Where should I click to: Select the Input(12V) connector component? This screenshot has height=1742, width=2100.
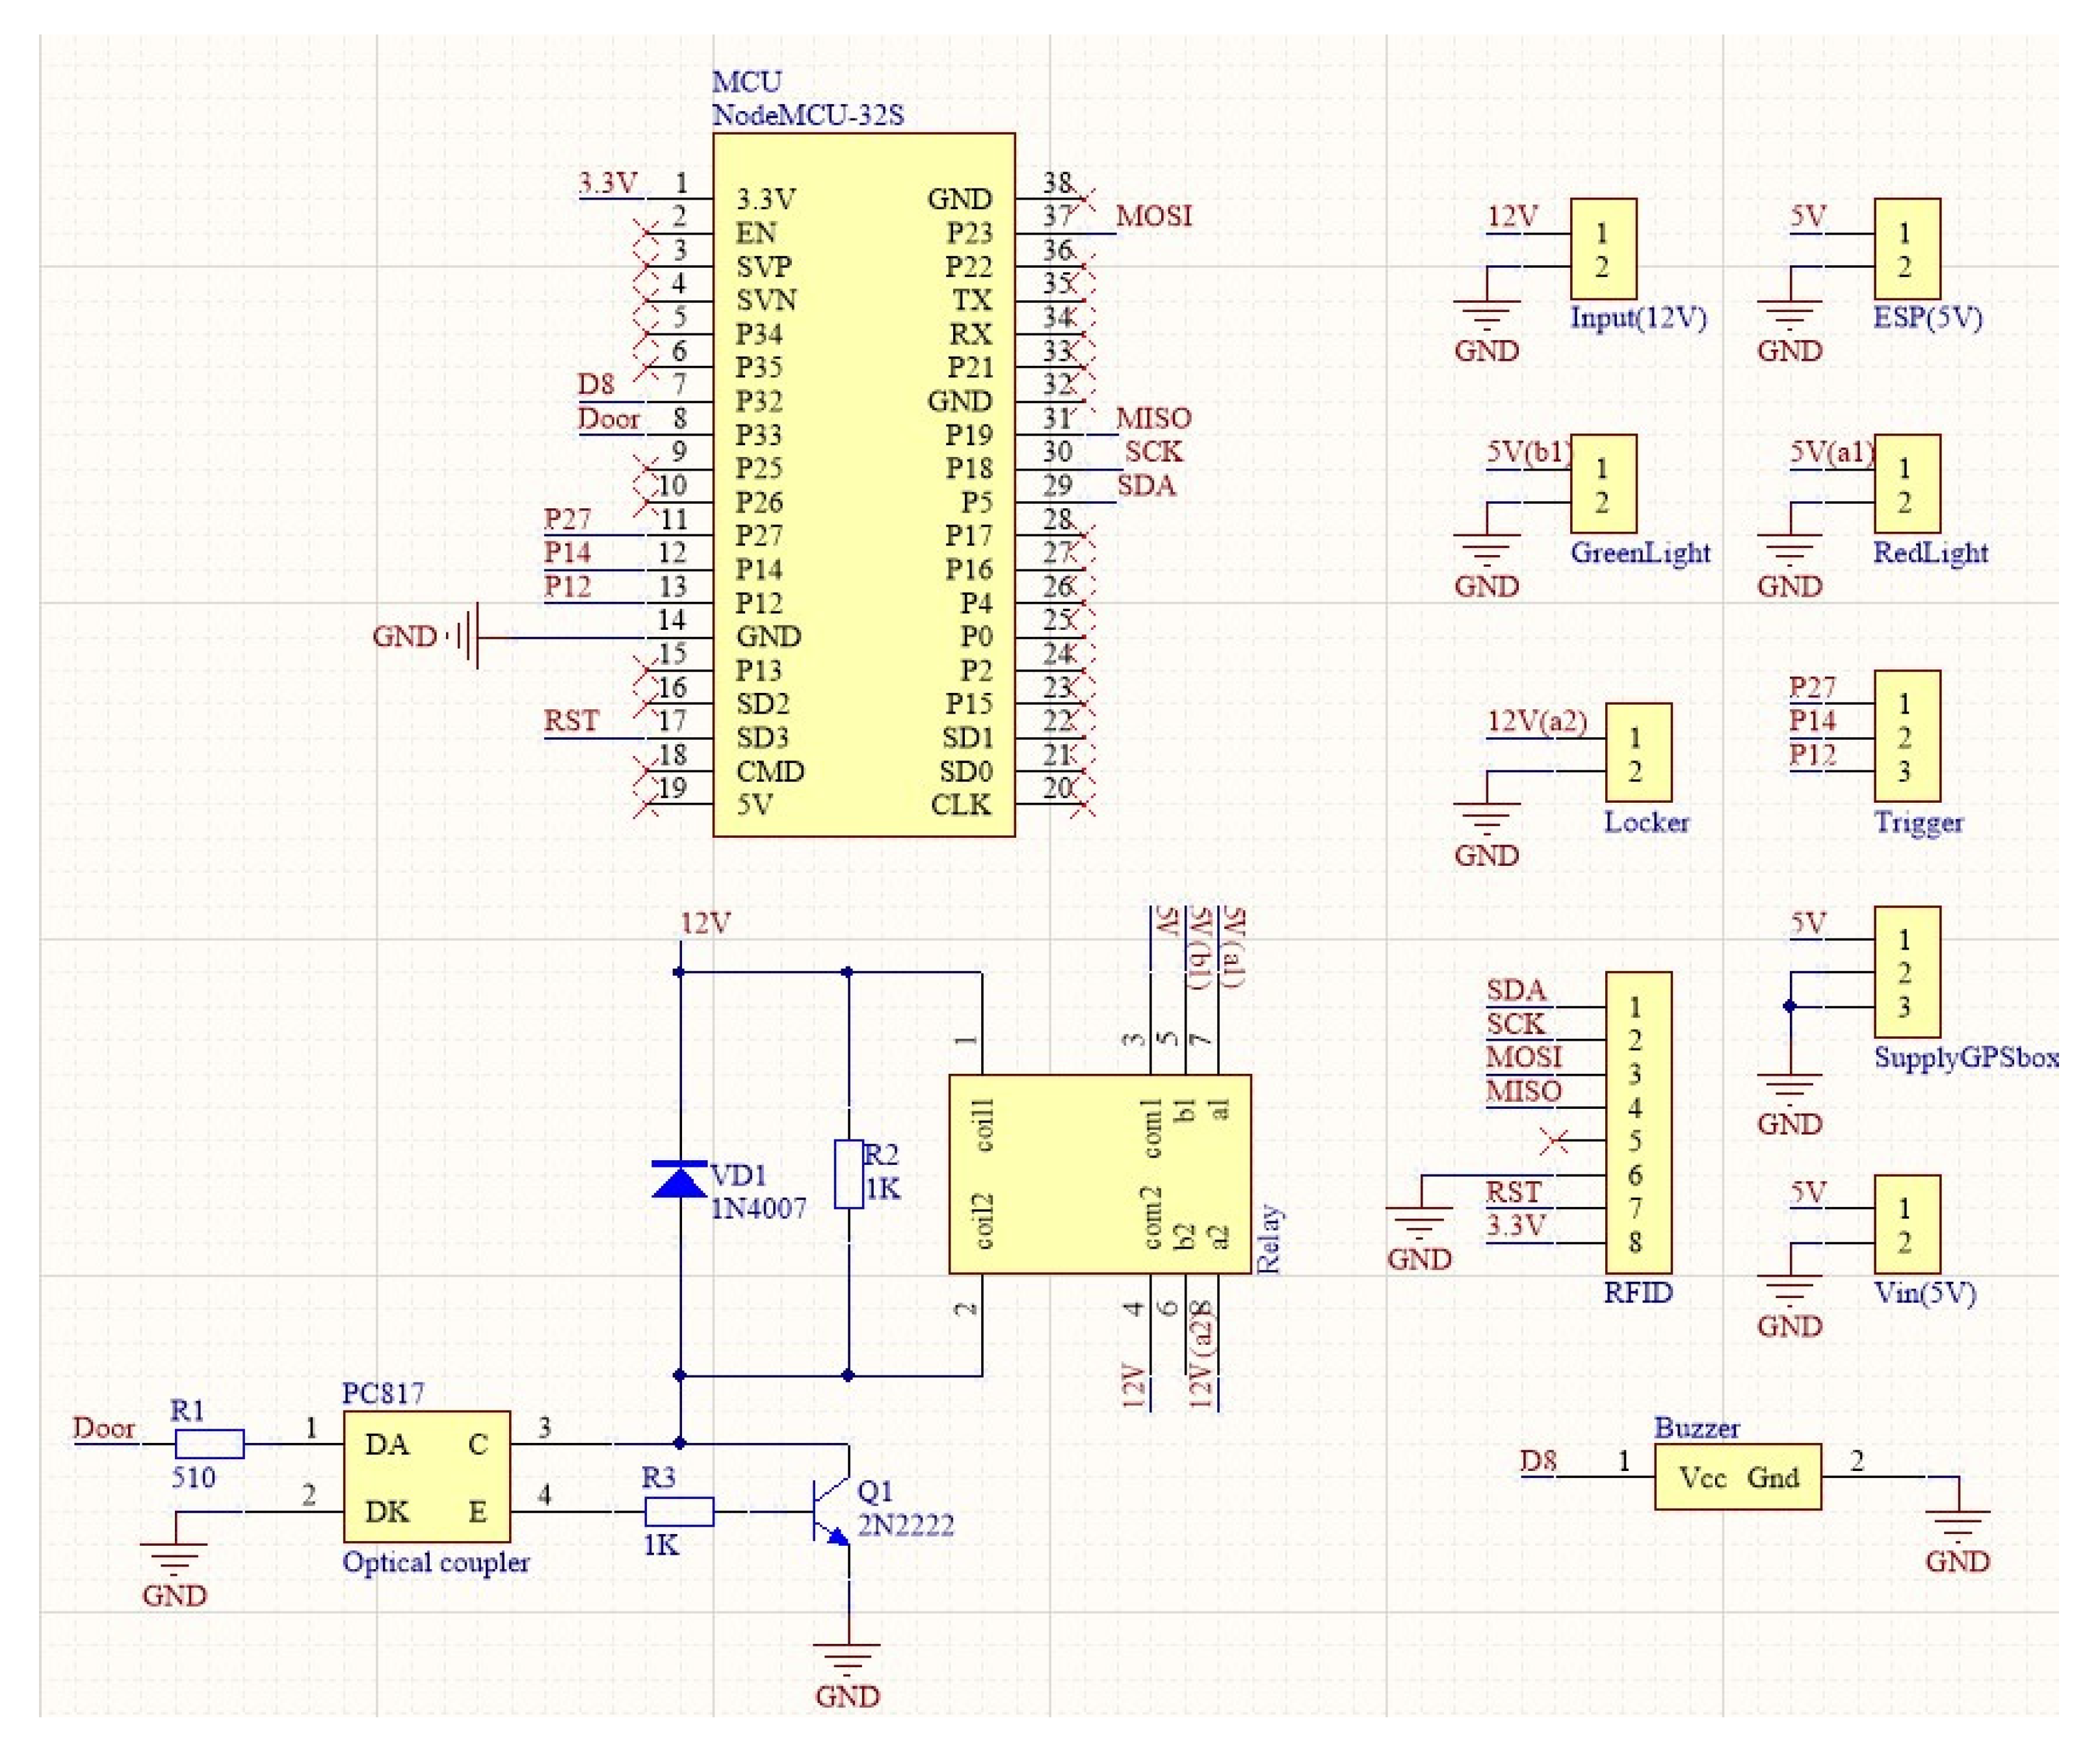[1603, 249]
